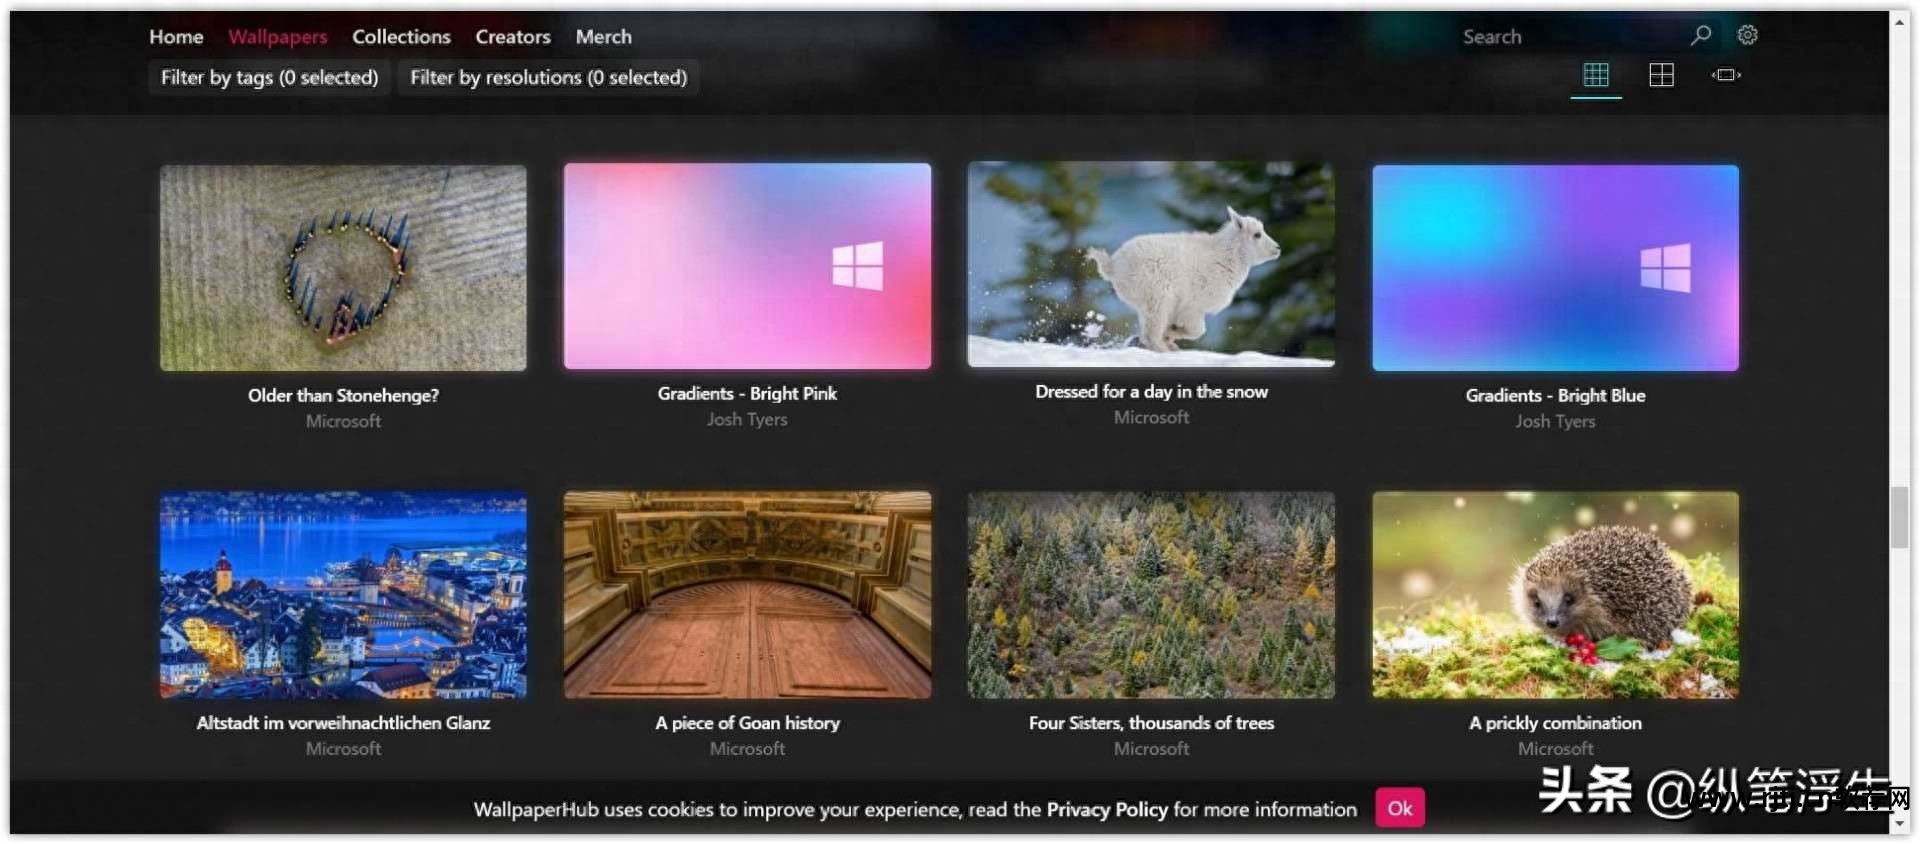Screen dimensions: 1920x844
Task: Click the title 'Dressed for a day in the snow'
Action: [x=1151, y=391]
